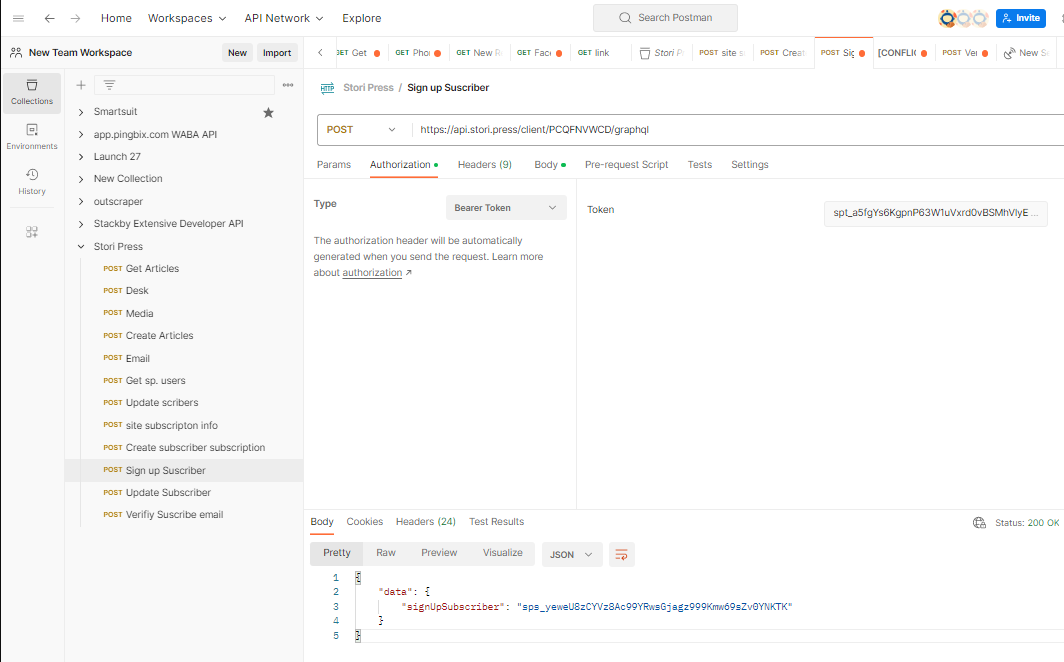Open the Test Results tab

[497, 522]
